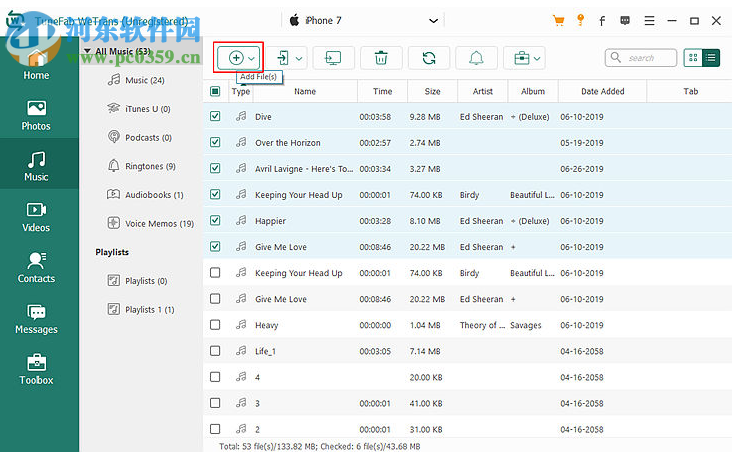Expand the toolbox toolbar dropdown arrow
The height and width of the screenshot is (458, 733).
[x=537, y=58]
